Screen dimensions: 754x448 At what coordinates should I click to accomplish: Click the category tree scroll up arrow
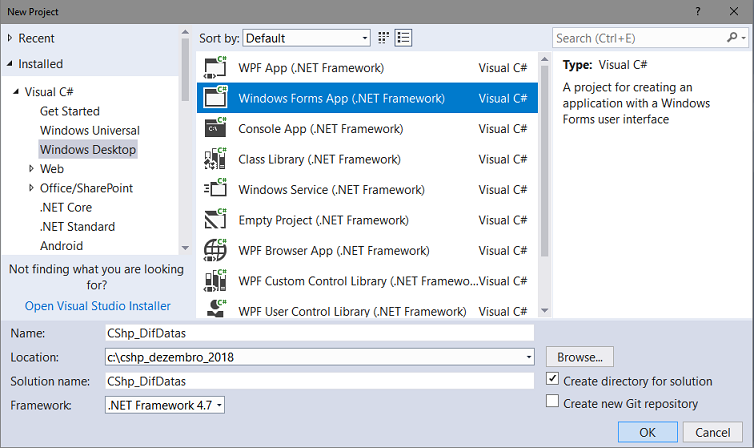185,32
